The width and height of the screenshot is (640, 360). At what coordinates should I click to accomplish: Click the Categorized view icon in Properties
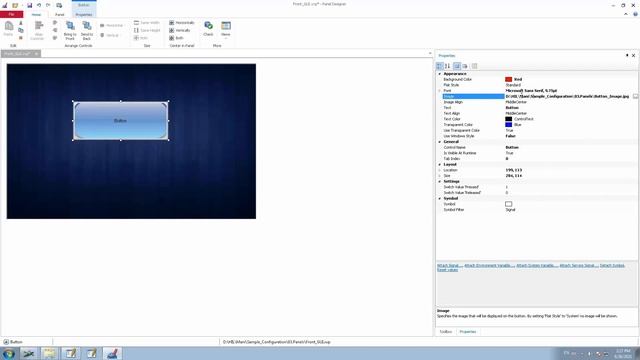[x=440, y=66]
